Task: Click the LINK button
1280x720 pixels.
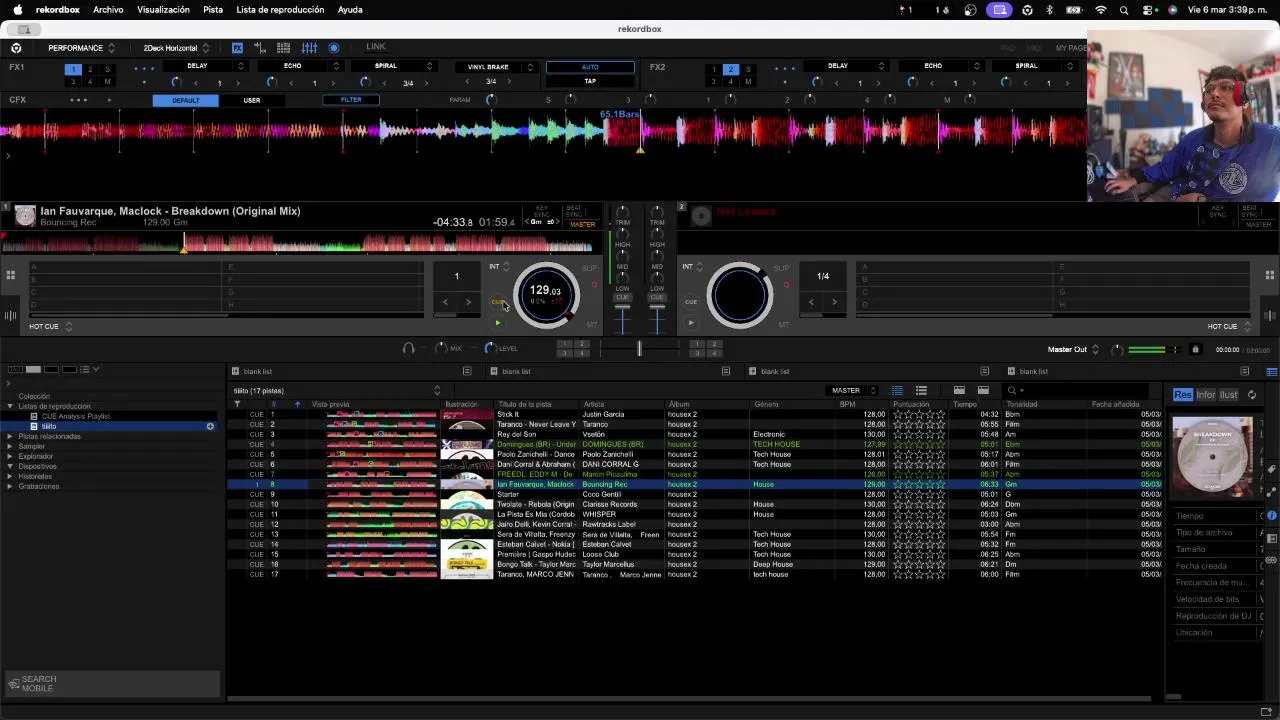Action: (376, 47)
